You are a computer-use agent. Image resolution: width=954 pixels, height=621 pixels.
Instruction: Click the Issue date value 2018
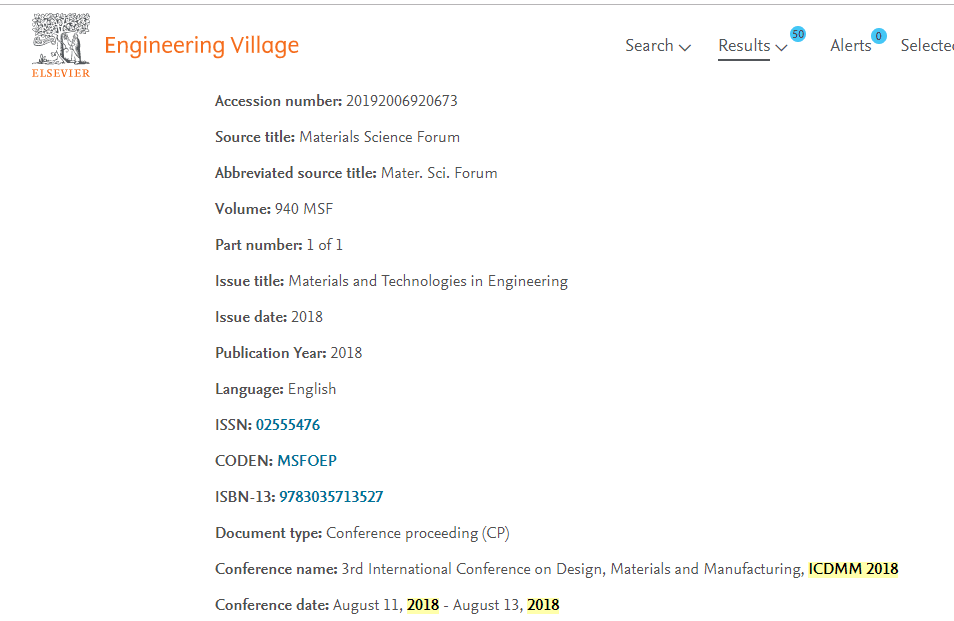(307, 317)
